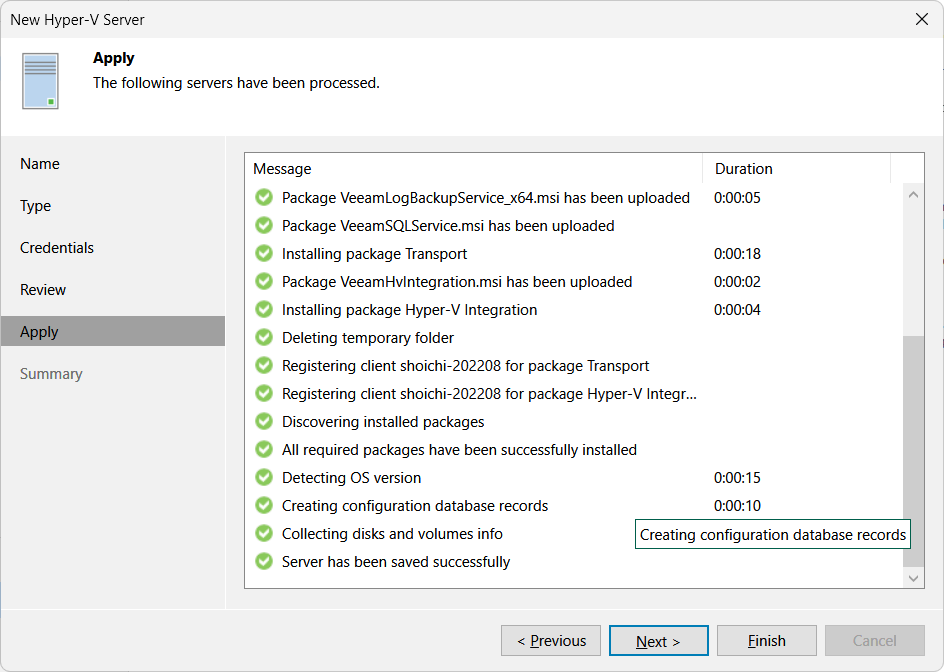Click the success icon for Detecting OS version

pyautogui.click(x=264, y=478)
